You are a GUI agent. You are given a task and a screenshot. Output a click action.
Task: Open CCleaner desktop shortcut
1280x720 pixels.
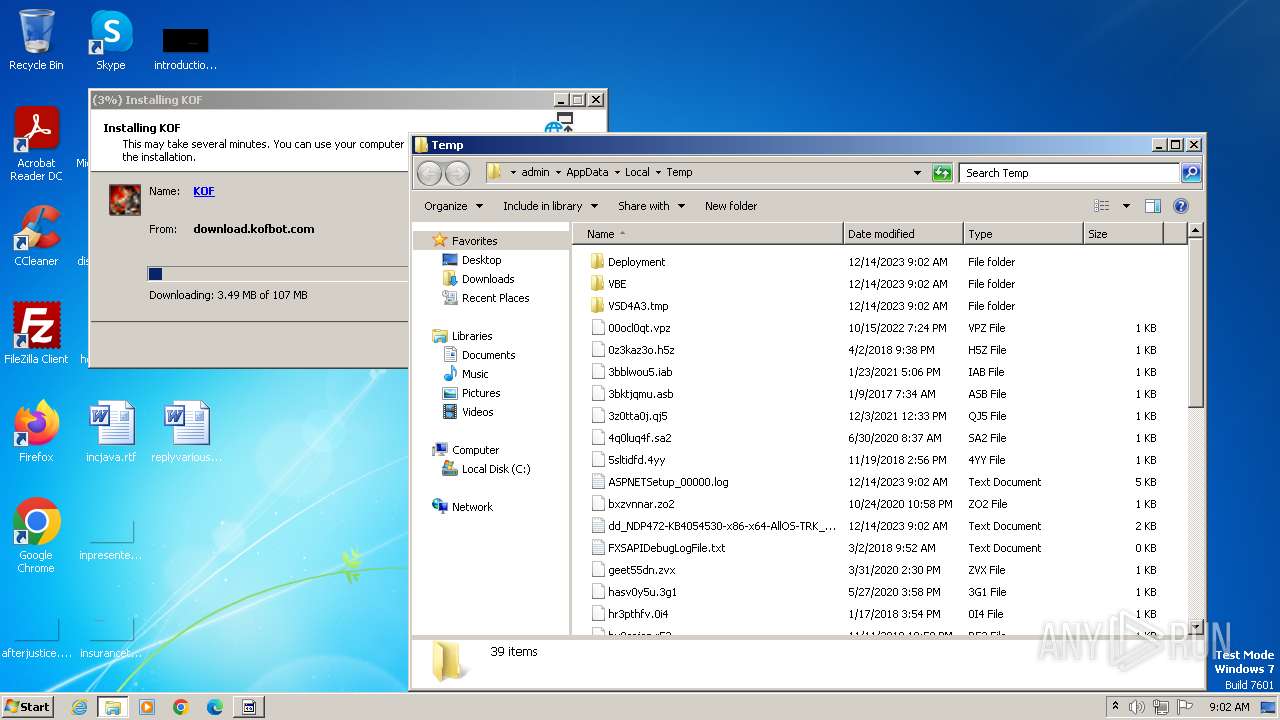click(x=36, y=236)
